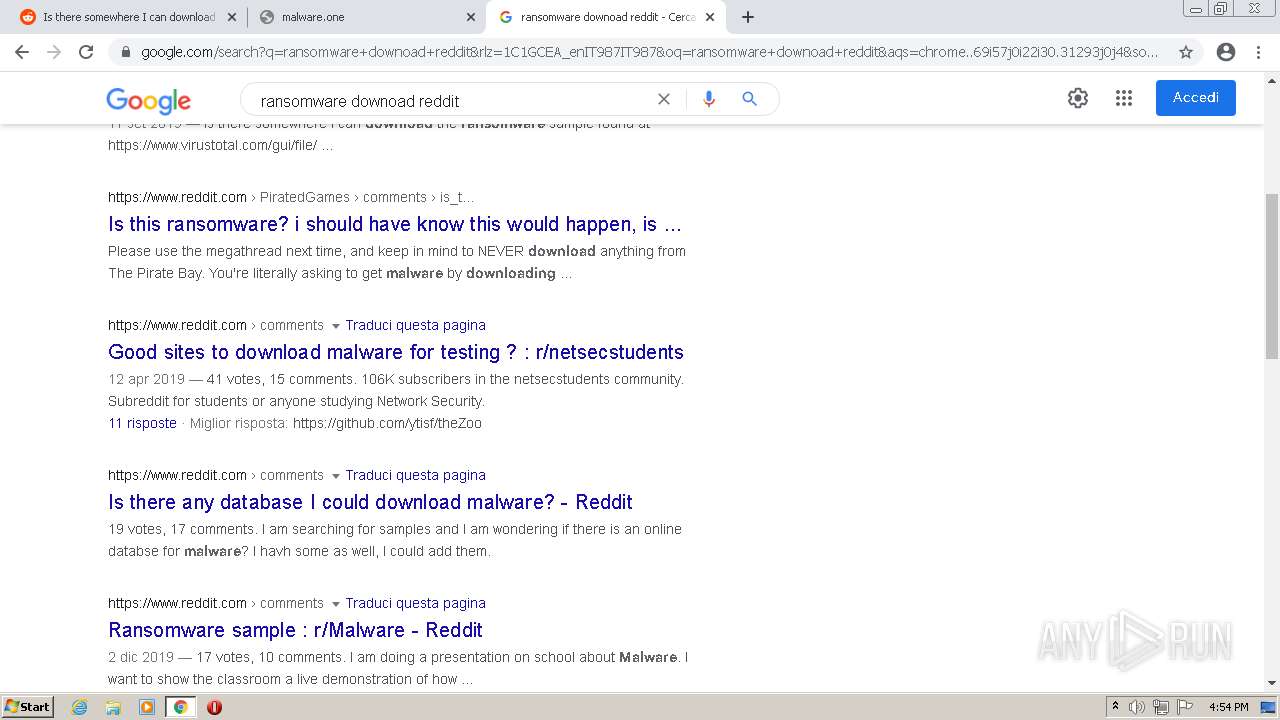This screenshot has width=1280, height=720.
Task: Click the page vertical scrollbar thumb
Action: click(x=1272, y=275)
